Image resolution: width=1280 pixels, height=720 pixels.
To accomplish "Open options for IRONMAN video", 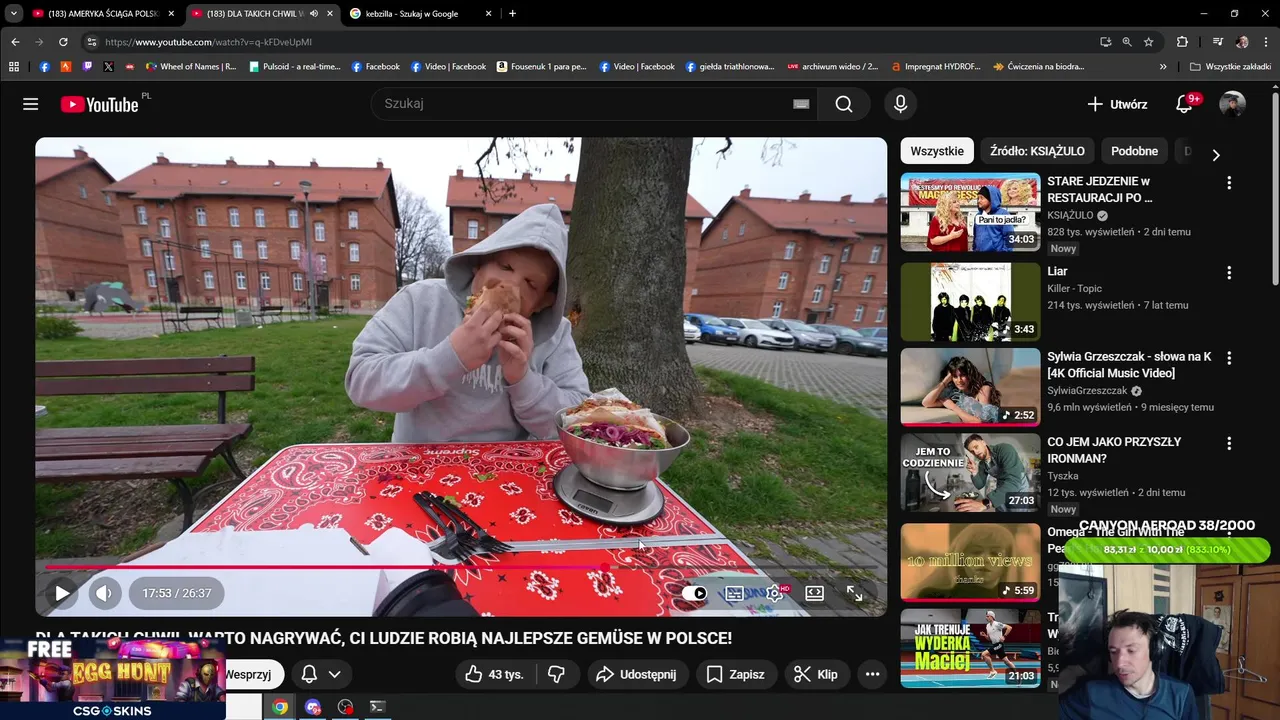I will [1229, 443].
